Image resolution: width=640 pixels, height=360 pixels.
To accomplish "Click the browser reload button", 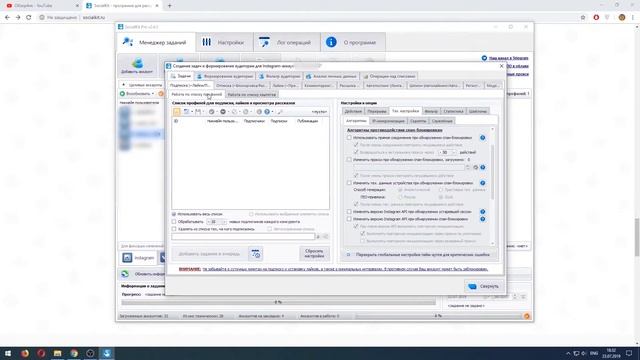I will 29,17.
